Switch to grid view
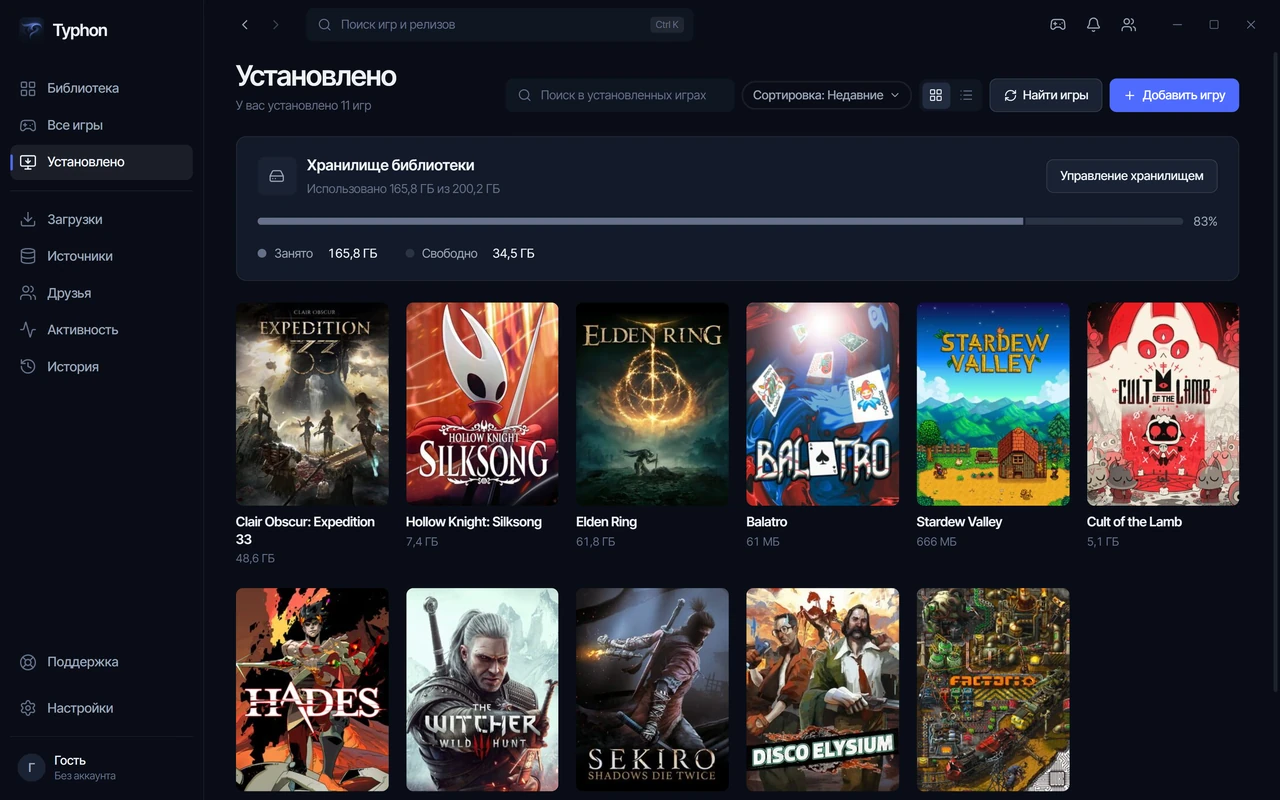 click(936, 95)
